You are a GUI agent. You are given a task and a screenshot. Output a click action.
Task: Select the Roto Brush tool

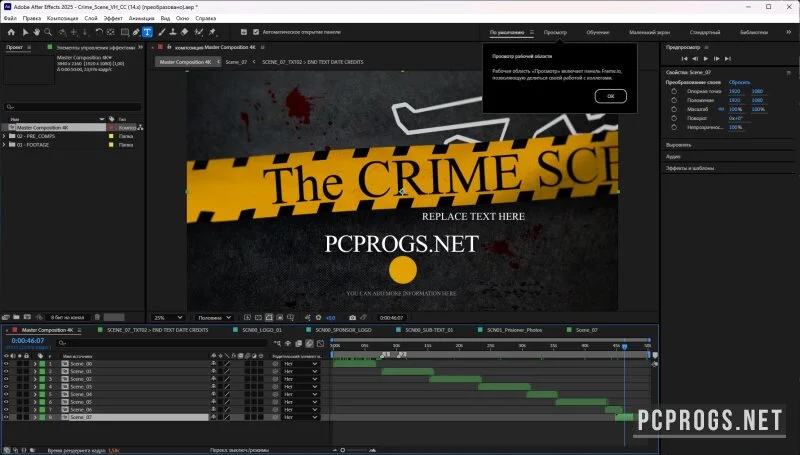[198, 32]
